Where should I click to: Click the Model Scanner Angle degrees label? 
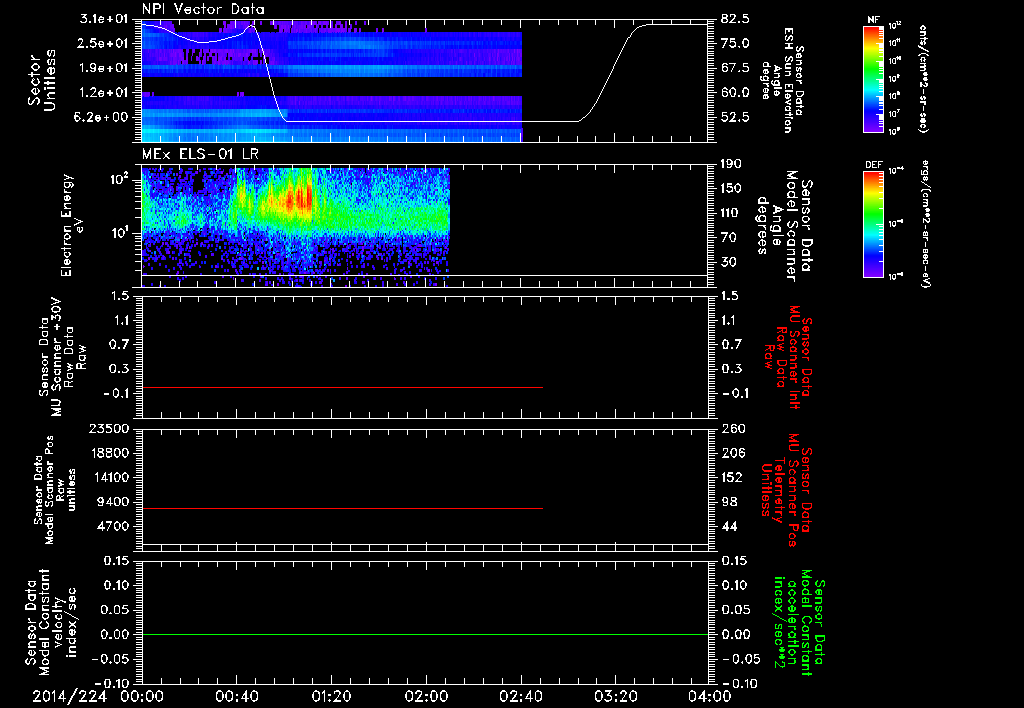click(x=784, y=225)
